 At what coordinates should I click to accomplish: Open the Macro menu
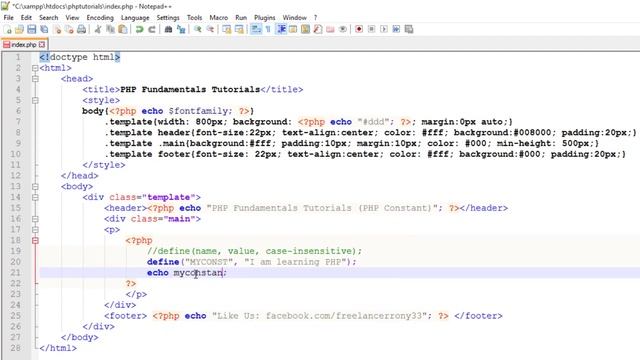[x=219, y=18]
